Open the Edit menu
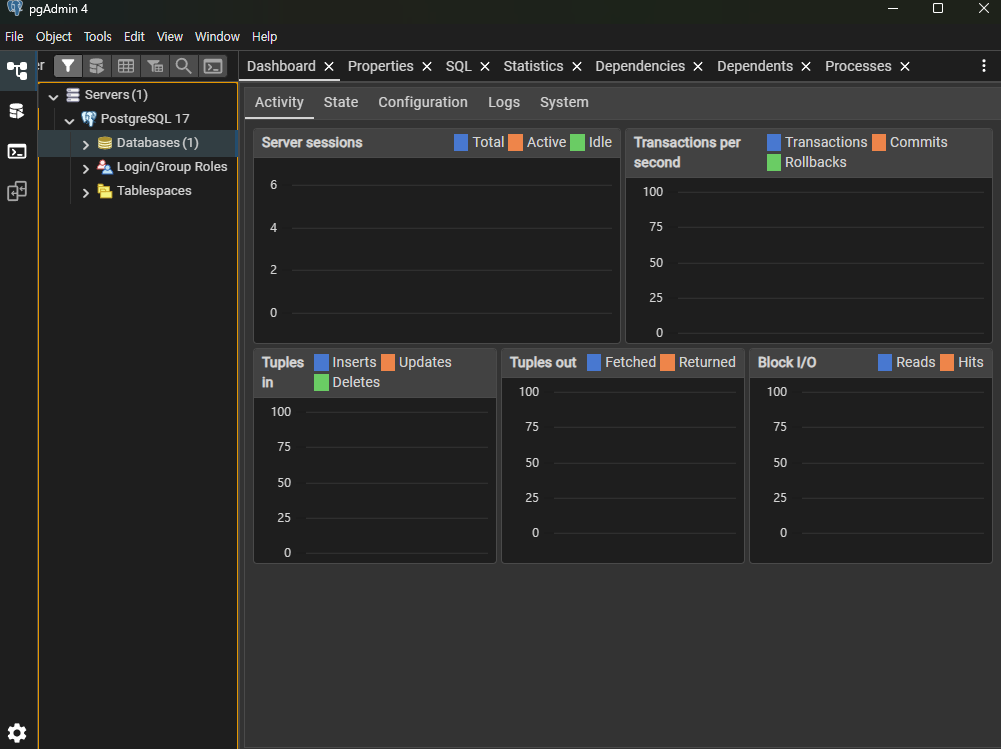This screenshot has width=1001, height=749. [134, 36]
